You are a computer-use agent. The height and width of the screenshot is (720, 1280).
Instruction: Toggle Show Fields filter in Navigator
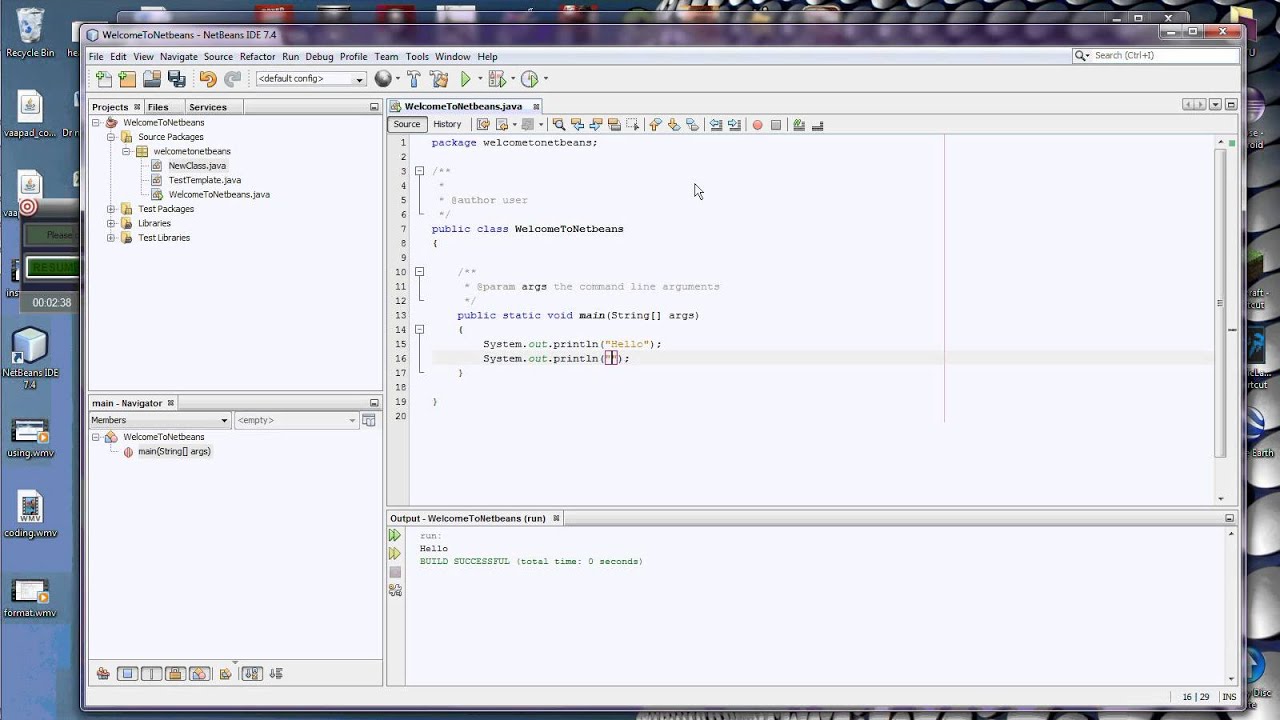(x=127, y=674)
